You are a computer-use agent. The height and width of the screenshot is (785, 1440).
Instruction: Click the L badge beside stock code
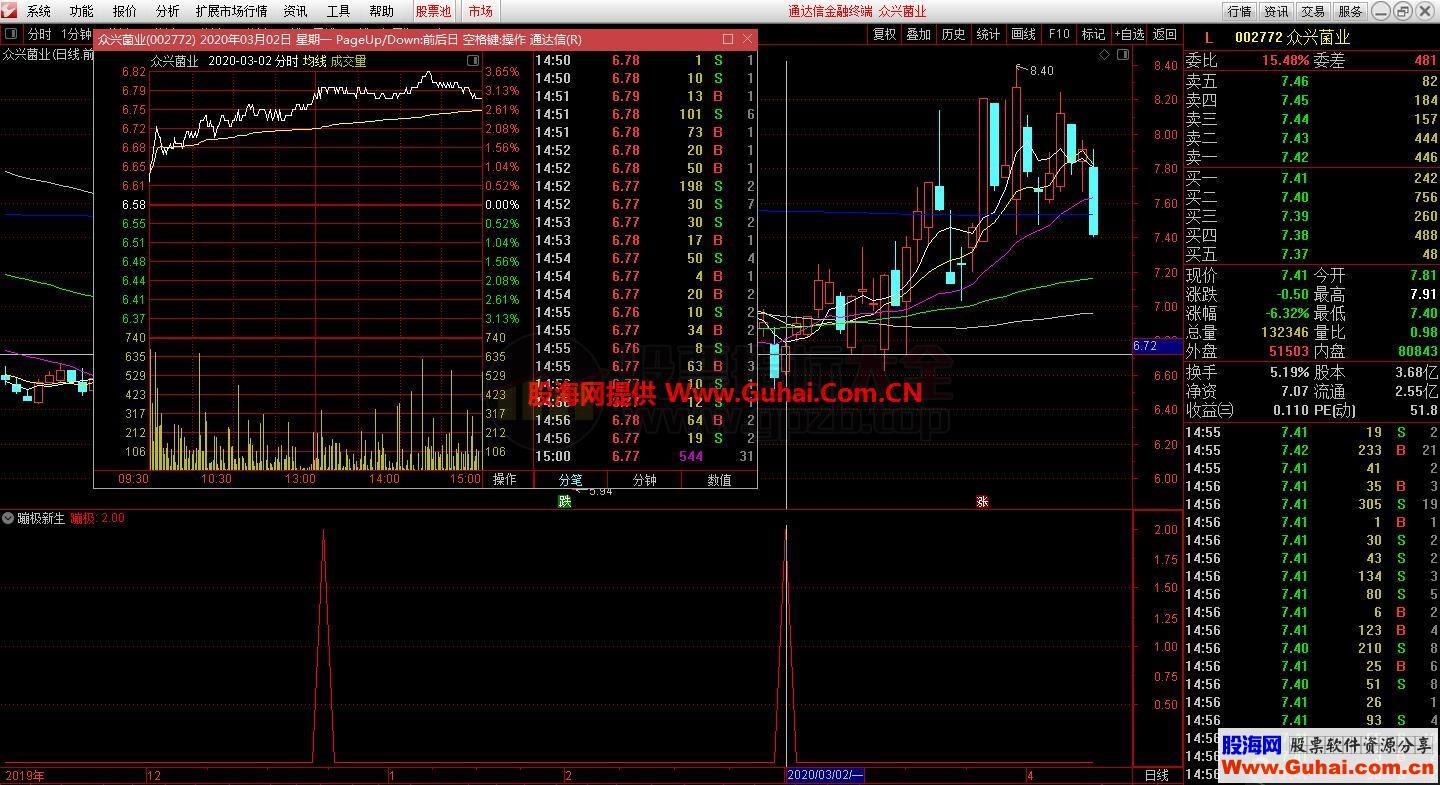1208,37
